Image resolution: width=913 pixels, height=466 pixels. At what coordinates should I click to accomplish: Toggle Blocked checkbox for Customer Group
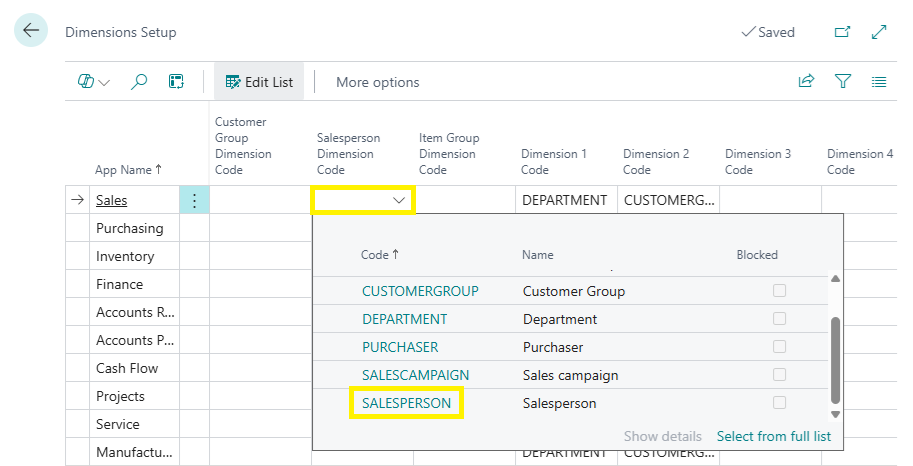point(779,291)
